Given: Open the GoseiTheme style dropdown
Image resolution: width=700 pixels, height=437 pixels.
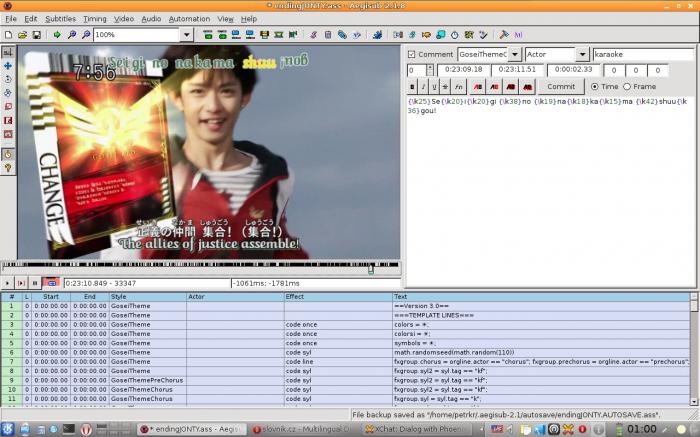Looking at the screenshot, I should click(x=515, y=54).
